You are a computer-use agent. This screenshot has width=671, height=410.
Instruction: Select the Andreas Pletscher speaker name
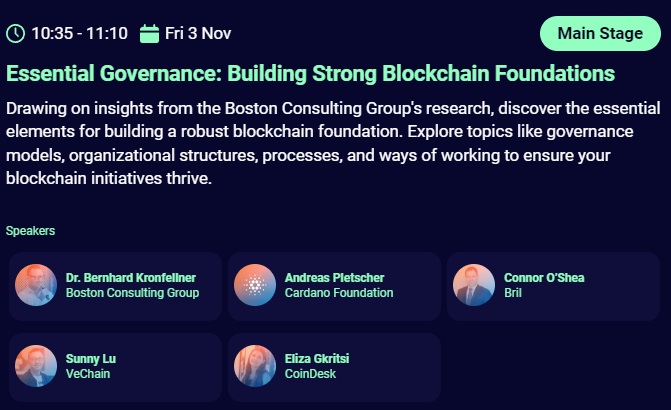click(334, 277)
